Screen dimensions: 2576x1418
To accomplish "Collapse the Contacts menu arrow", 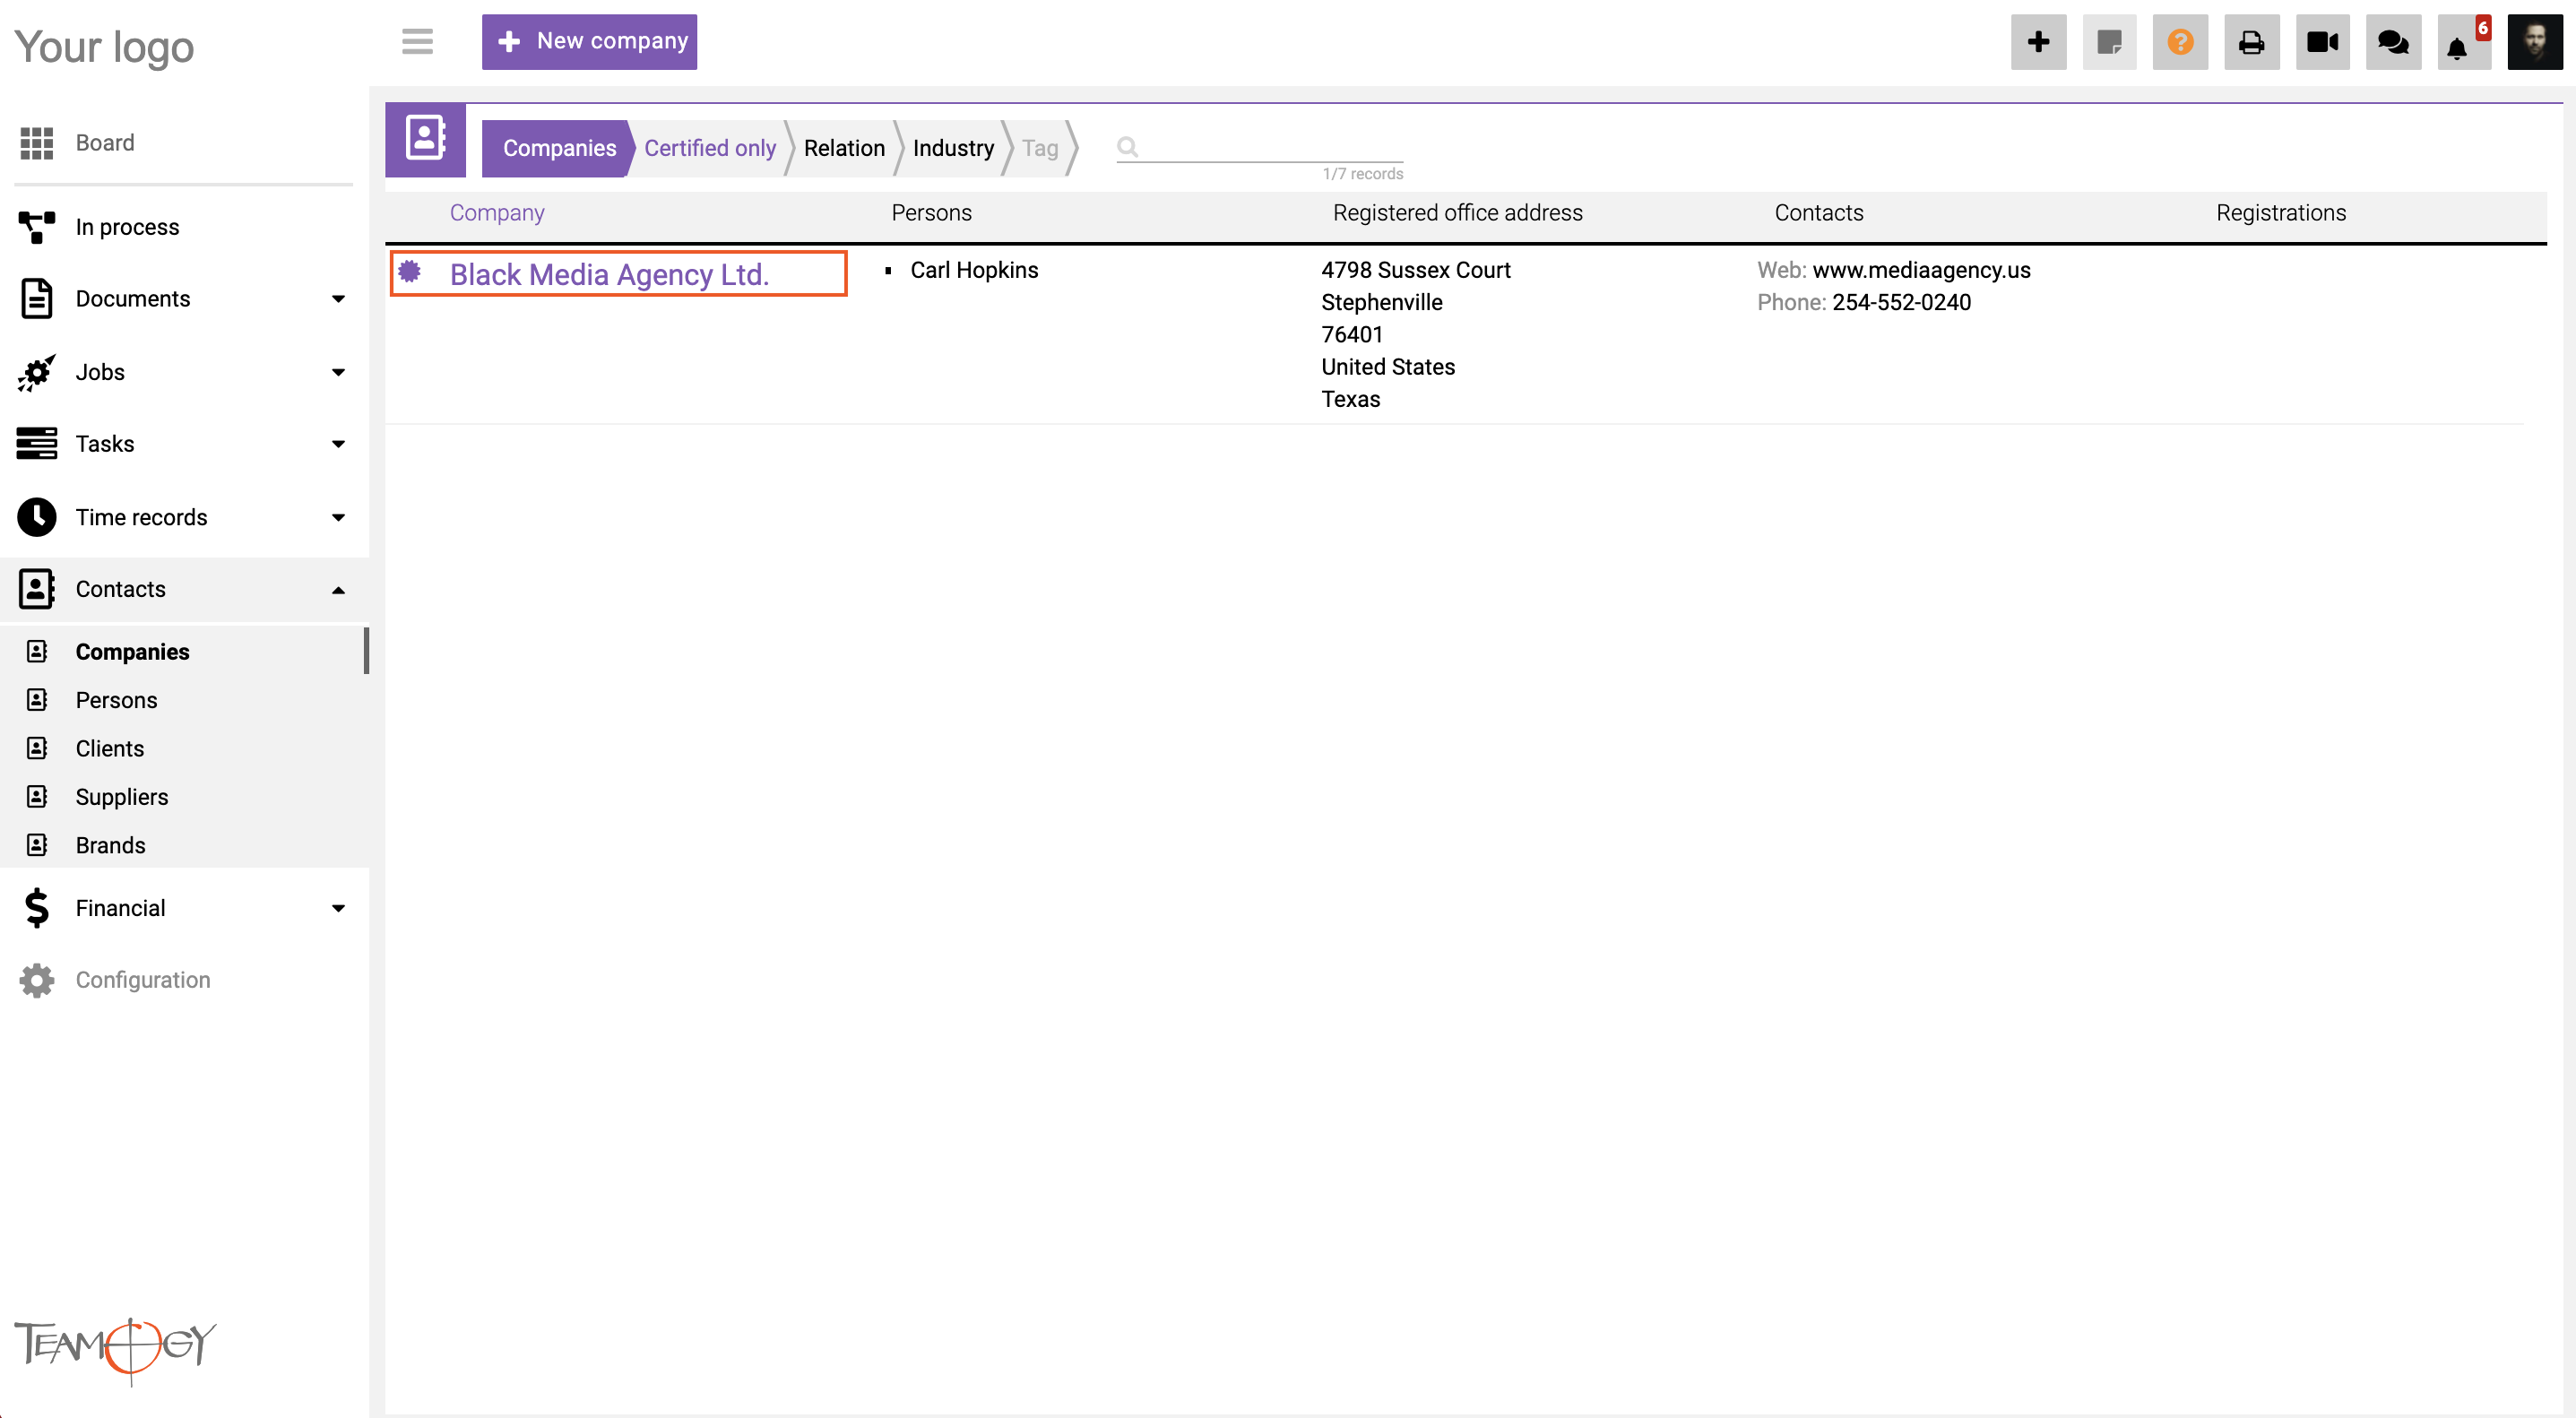I will point(338,590).
